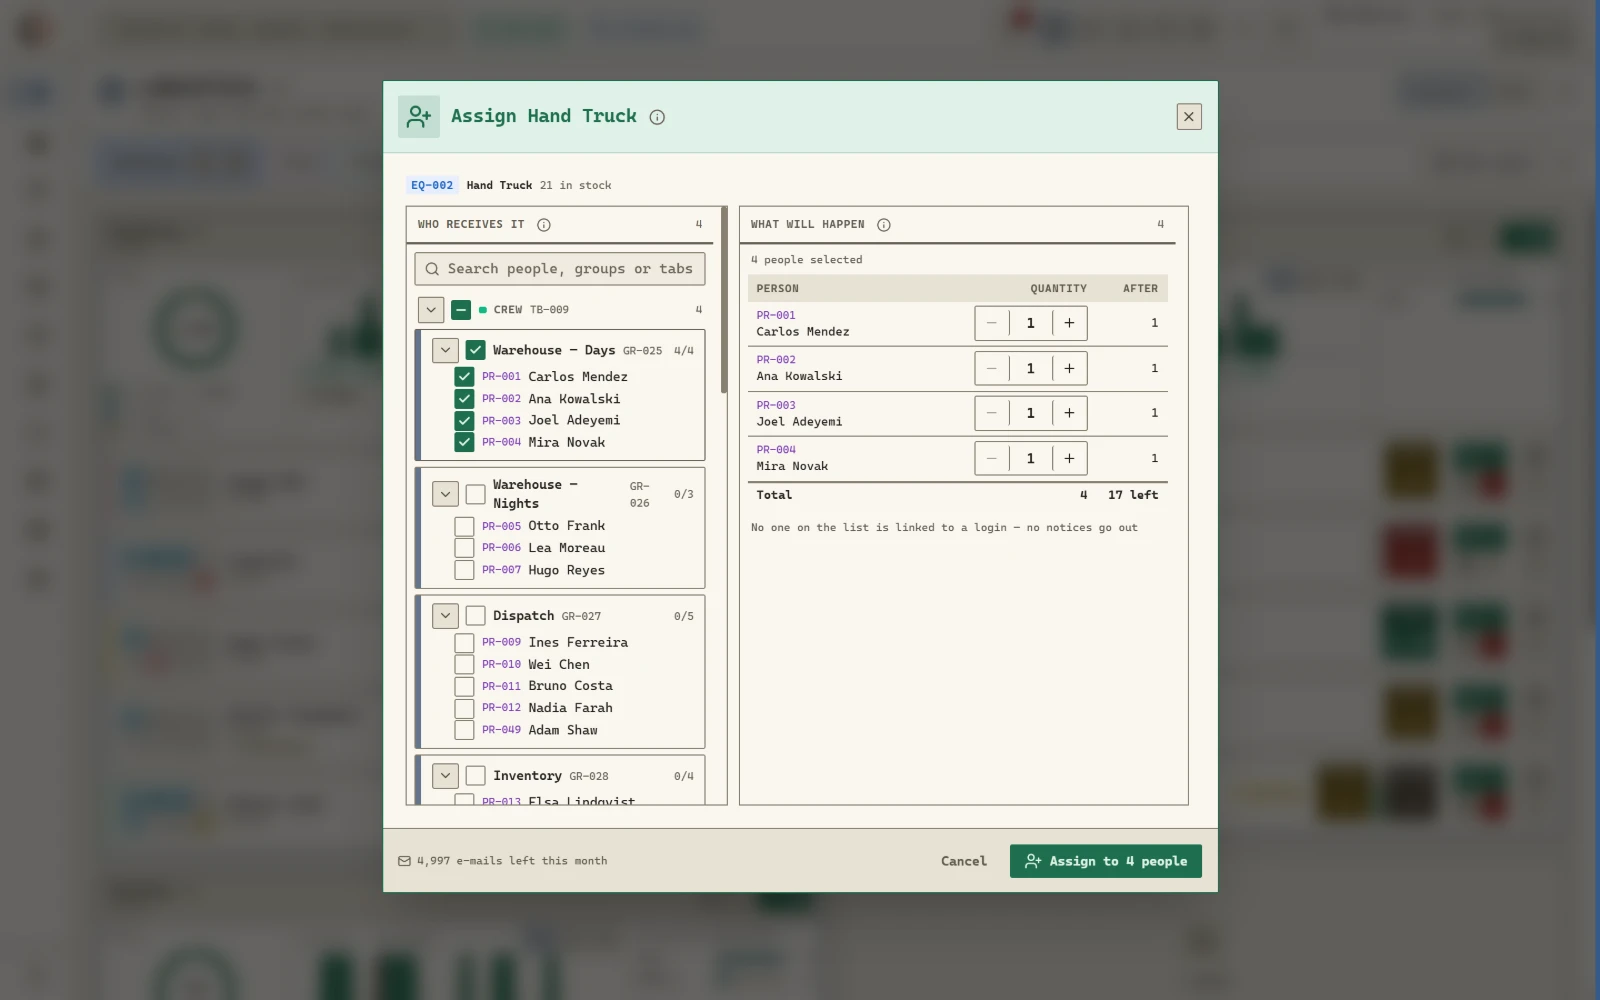Collapse the CREW TB-009 tree node
Screen dimensions: 1600x1000
point(431,310)
